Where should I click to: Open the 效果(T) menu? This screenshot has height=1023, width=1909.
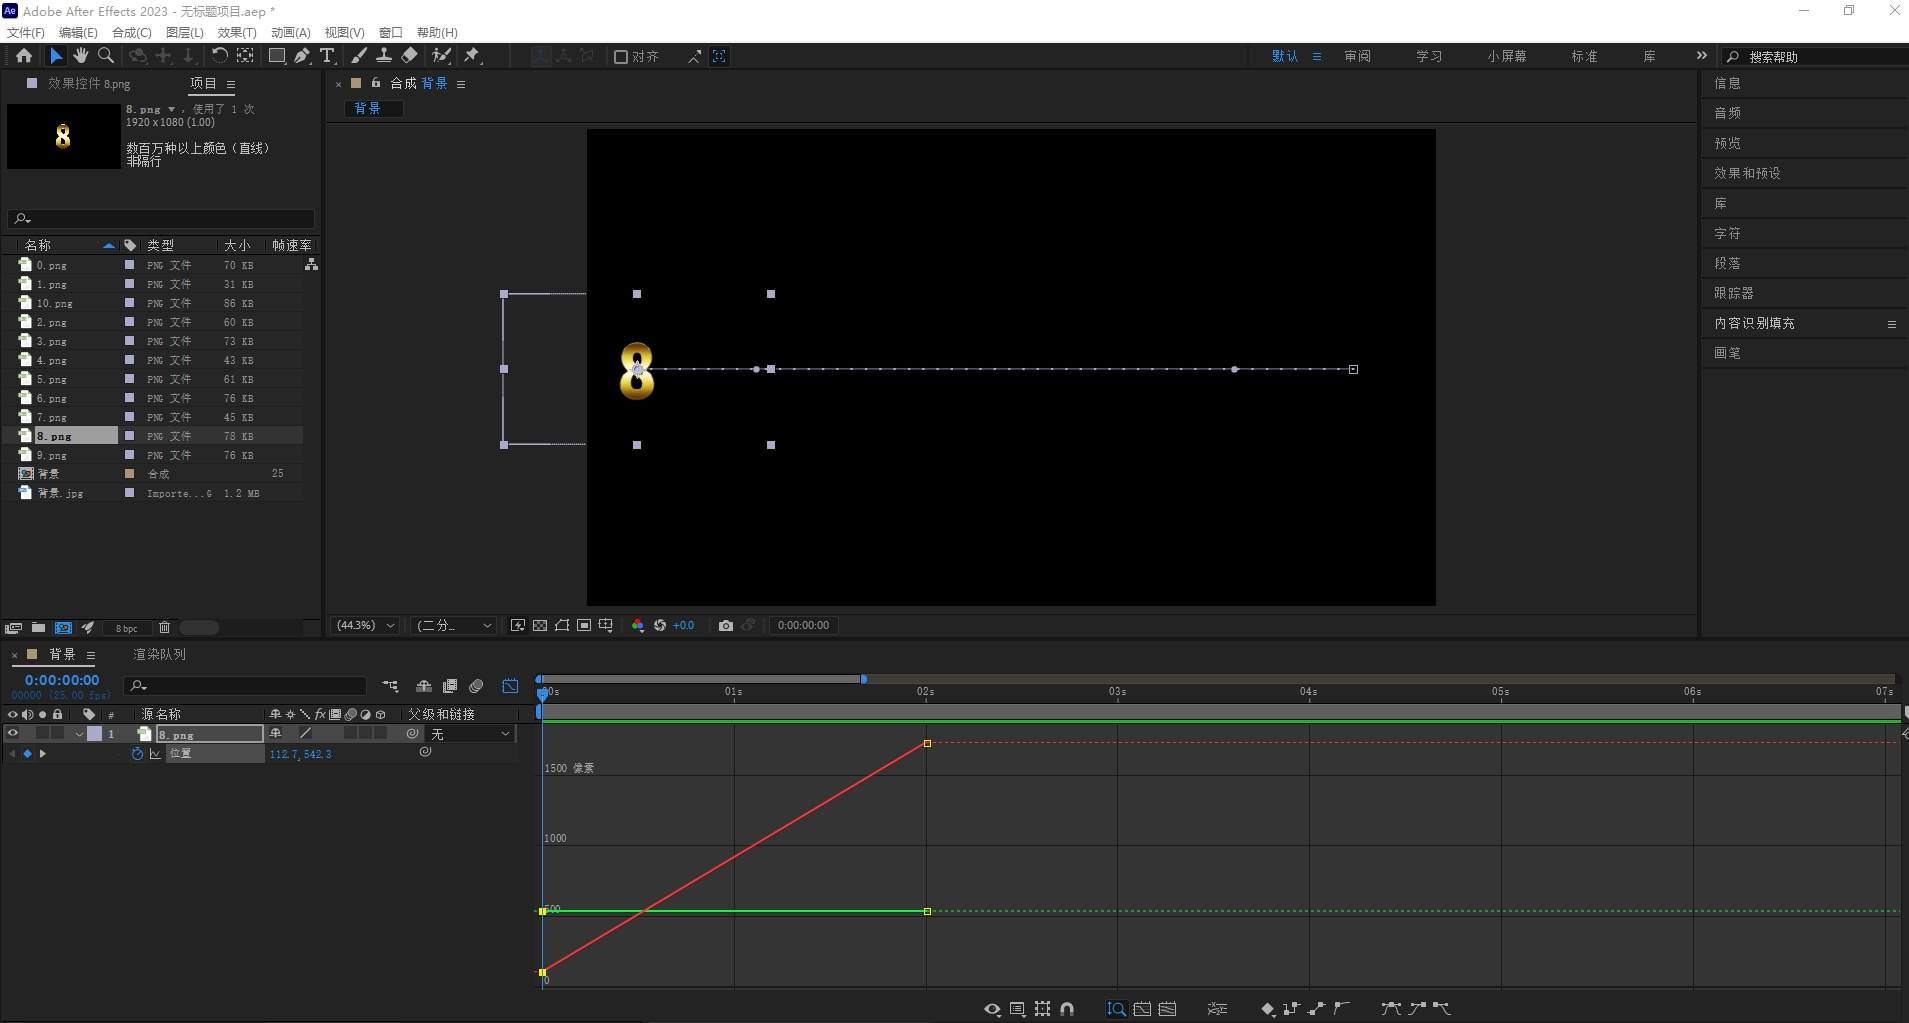tap(237, 32)
